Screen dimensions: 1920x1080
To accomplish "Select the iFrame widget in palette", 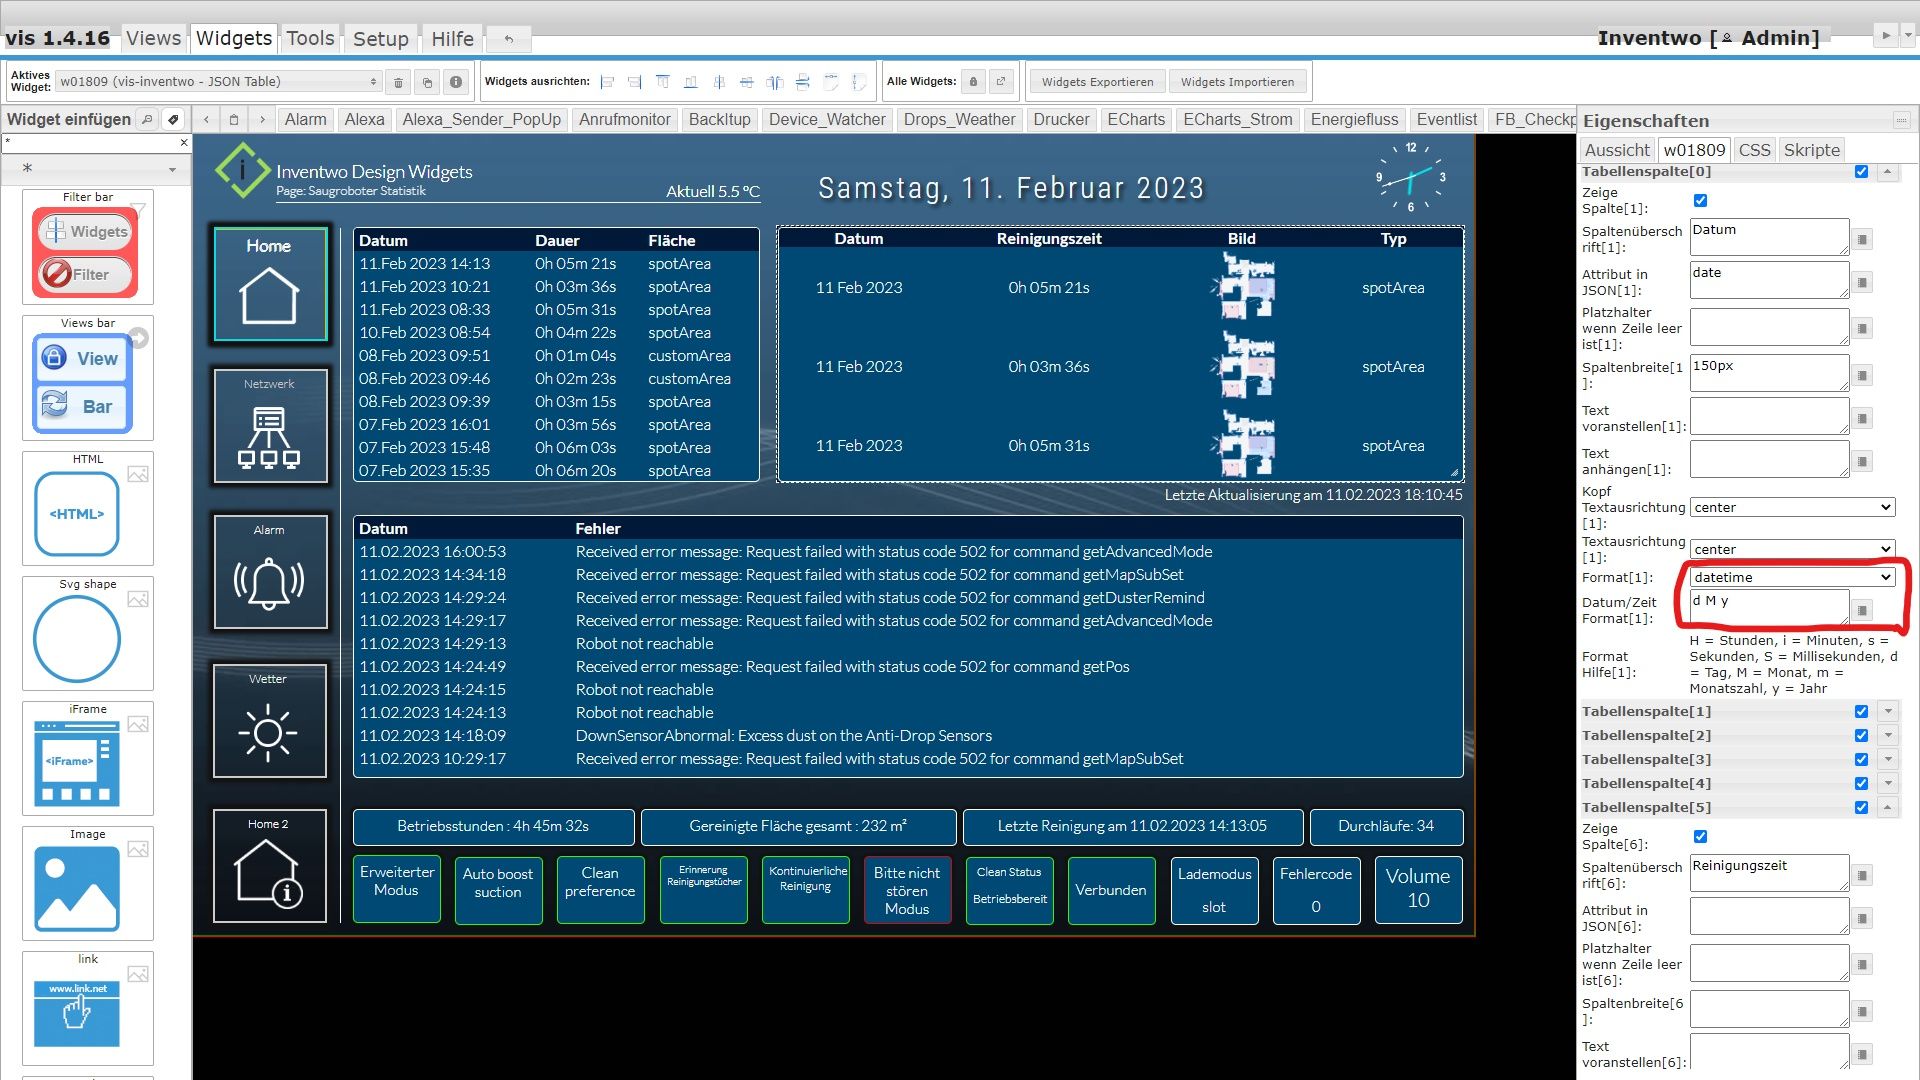I will 88,758.
